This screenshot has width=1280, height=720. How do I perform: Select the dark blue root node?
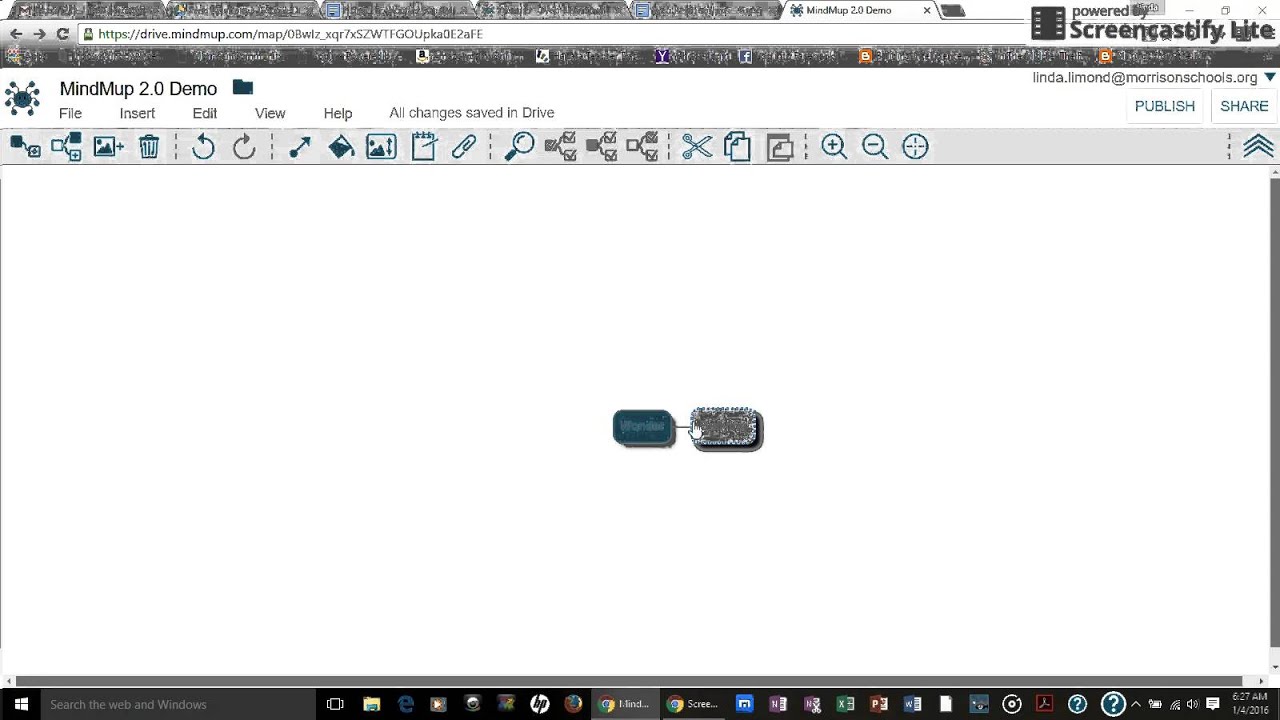[x=644, y=428]
